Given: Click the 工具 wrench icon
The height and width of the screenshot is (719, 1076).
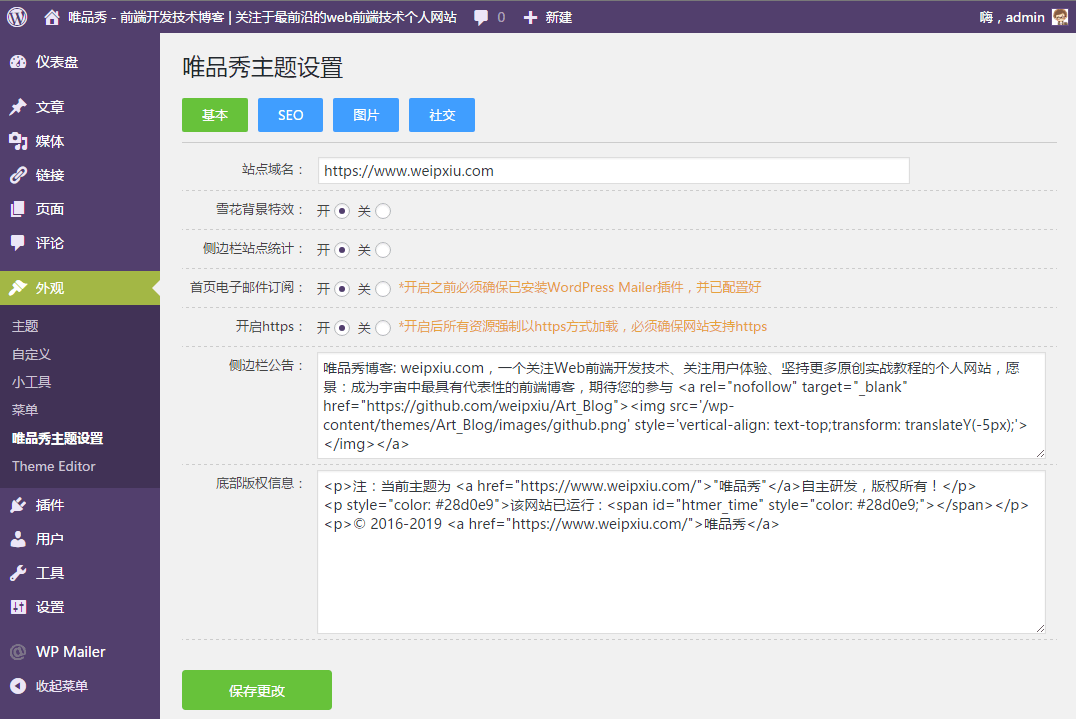Looking at the screenshot, I should pos(18,574).
